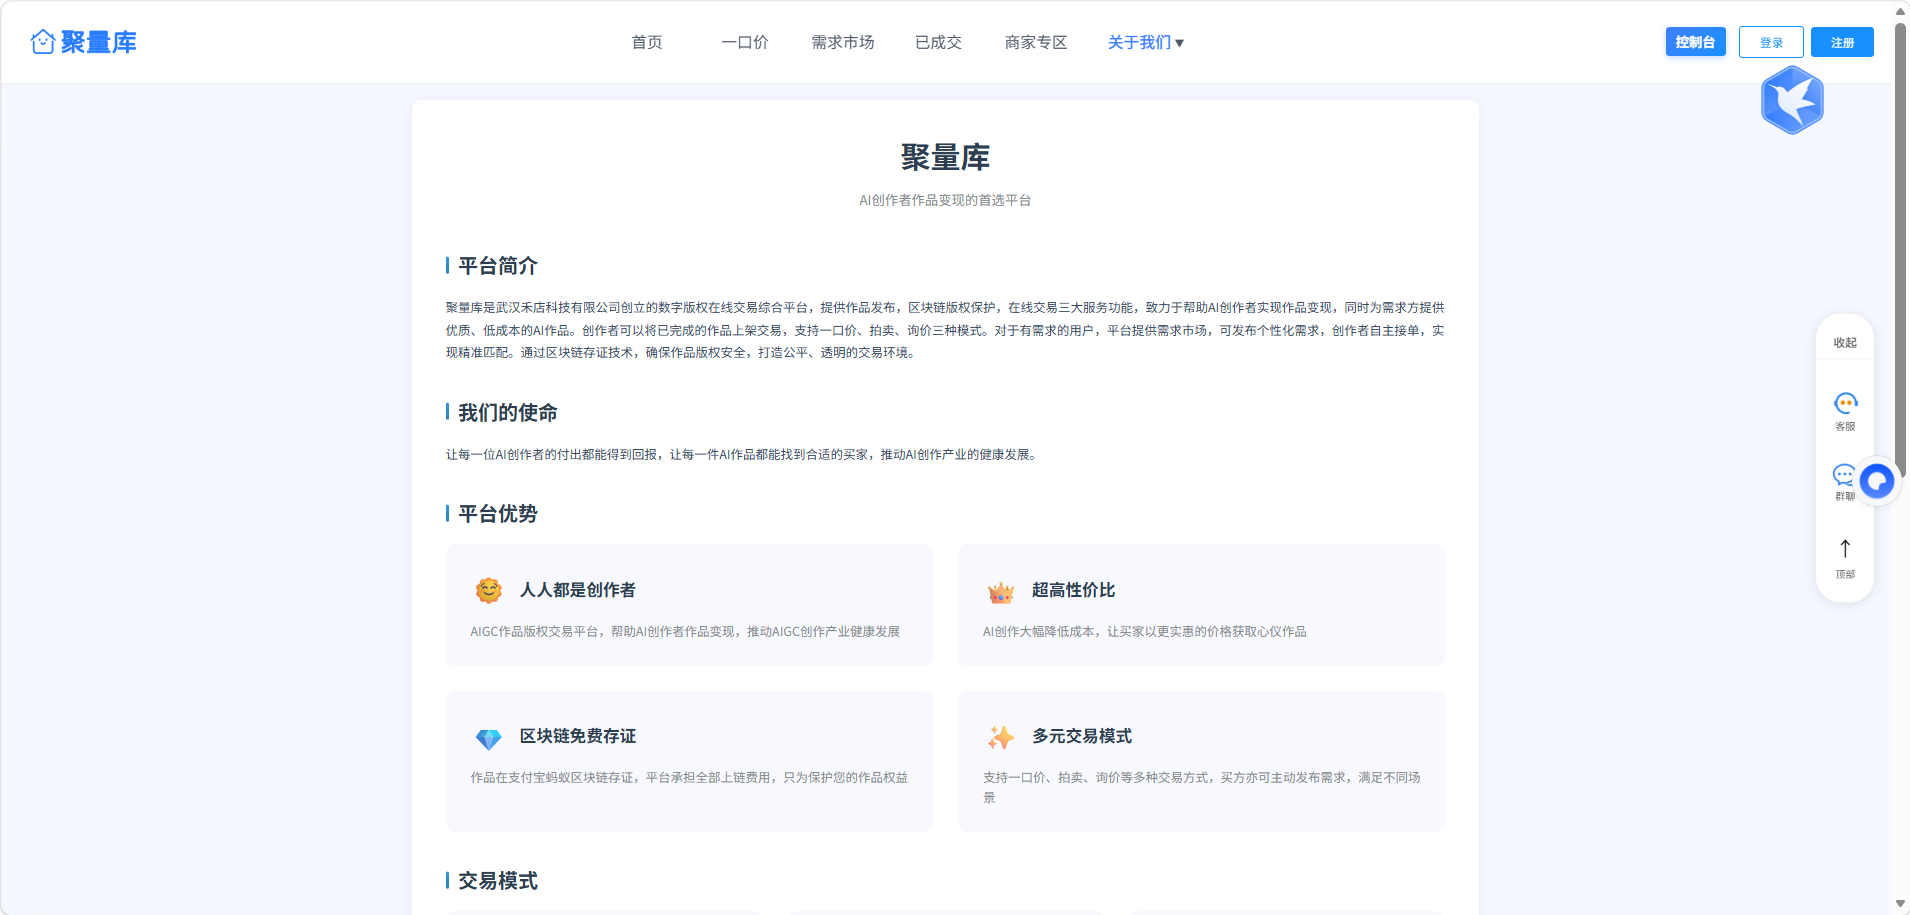The height and width of the screenshot is (915, 1910).
Task: Select 已成交 in top navigation
Action: 938,42
